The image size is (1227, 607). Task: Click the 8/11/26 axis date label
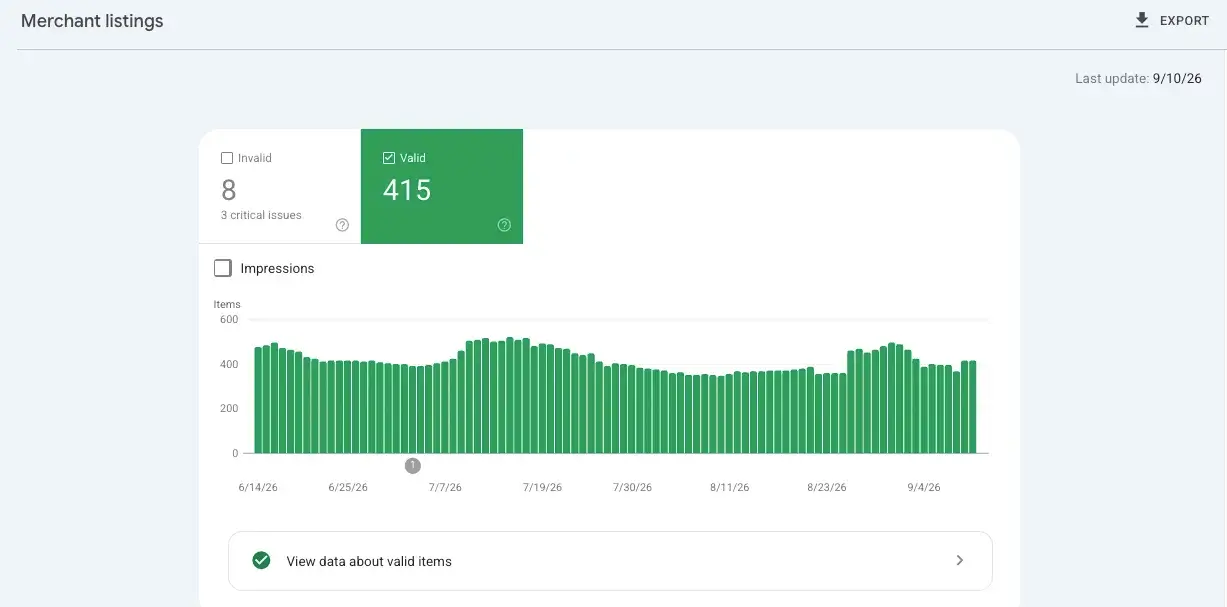pyautogui.click(x=730, y=488)
